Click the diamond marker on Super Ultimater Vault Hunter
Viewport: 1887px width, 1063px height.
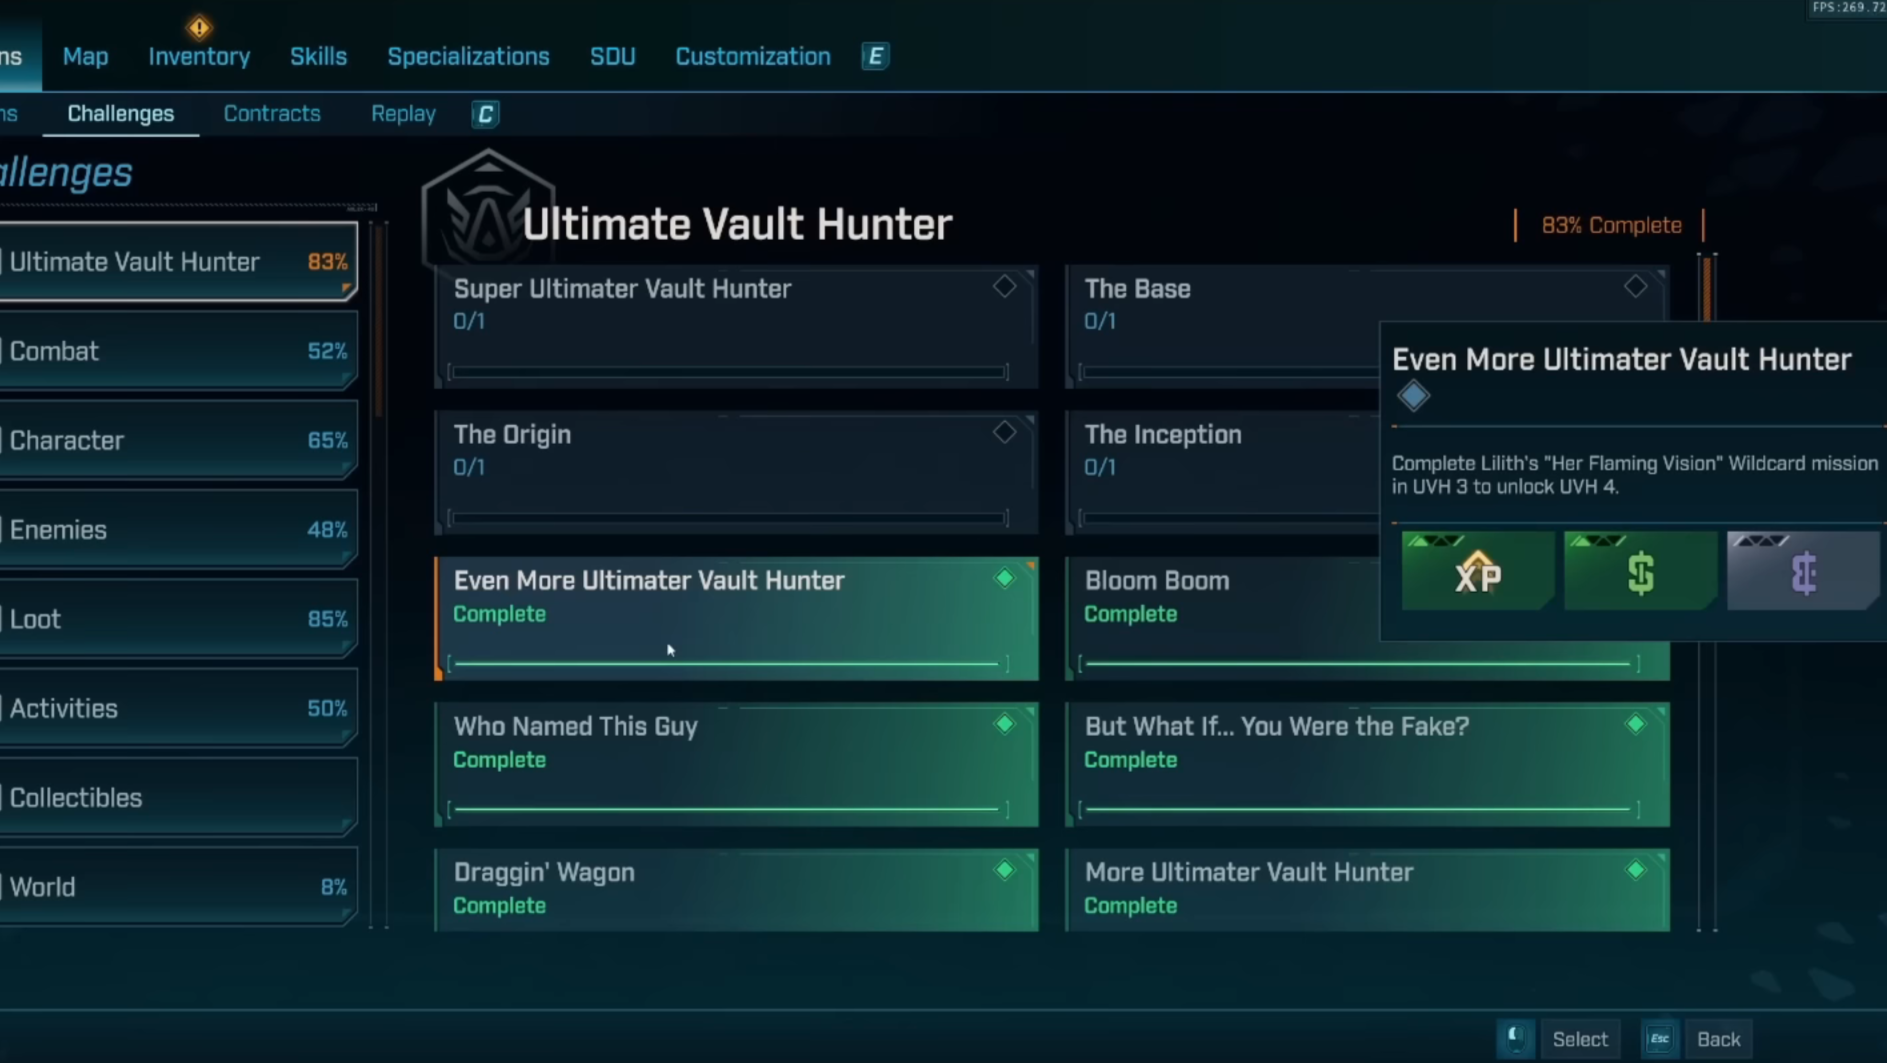coord(1004,287)
